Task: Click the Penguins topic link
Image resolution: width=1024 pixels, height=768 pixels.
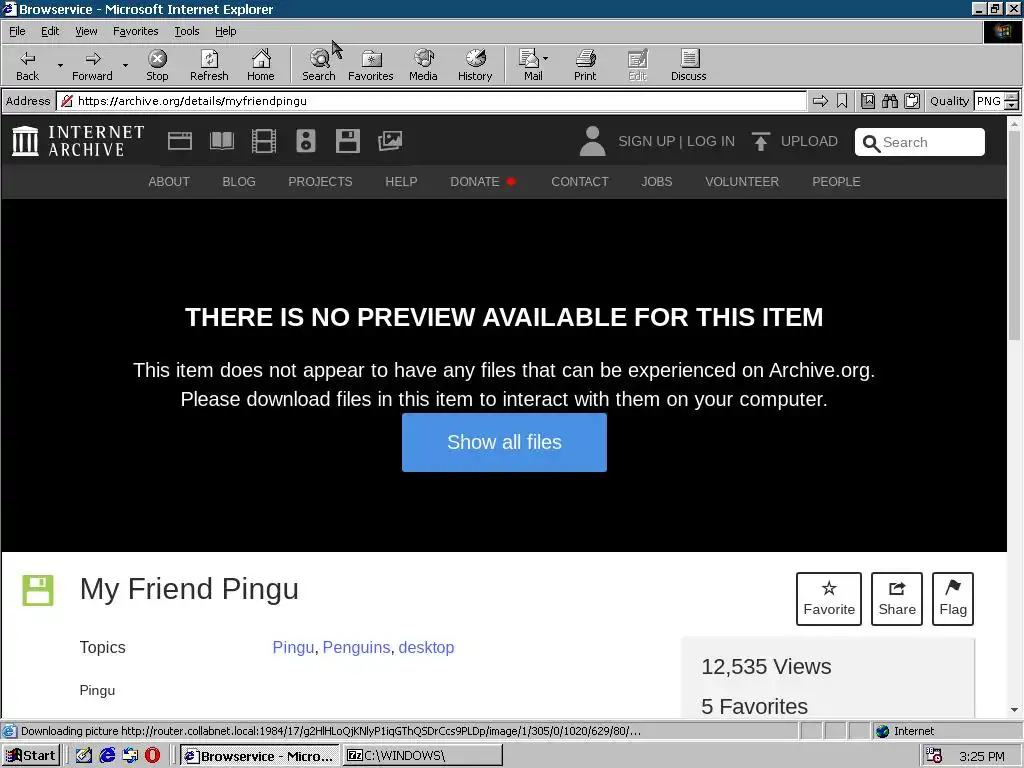Action: tap(357, 647)
